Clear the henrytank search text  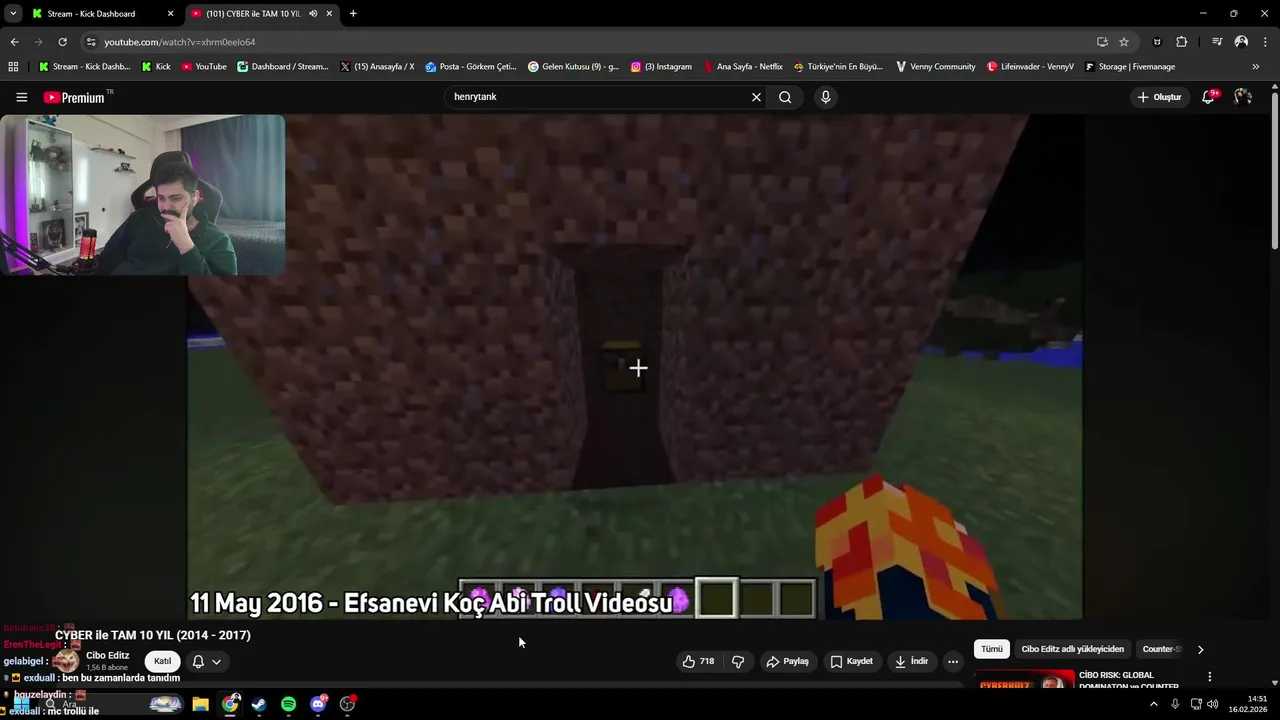pos(756,97)
